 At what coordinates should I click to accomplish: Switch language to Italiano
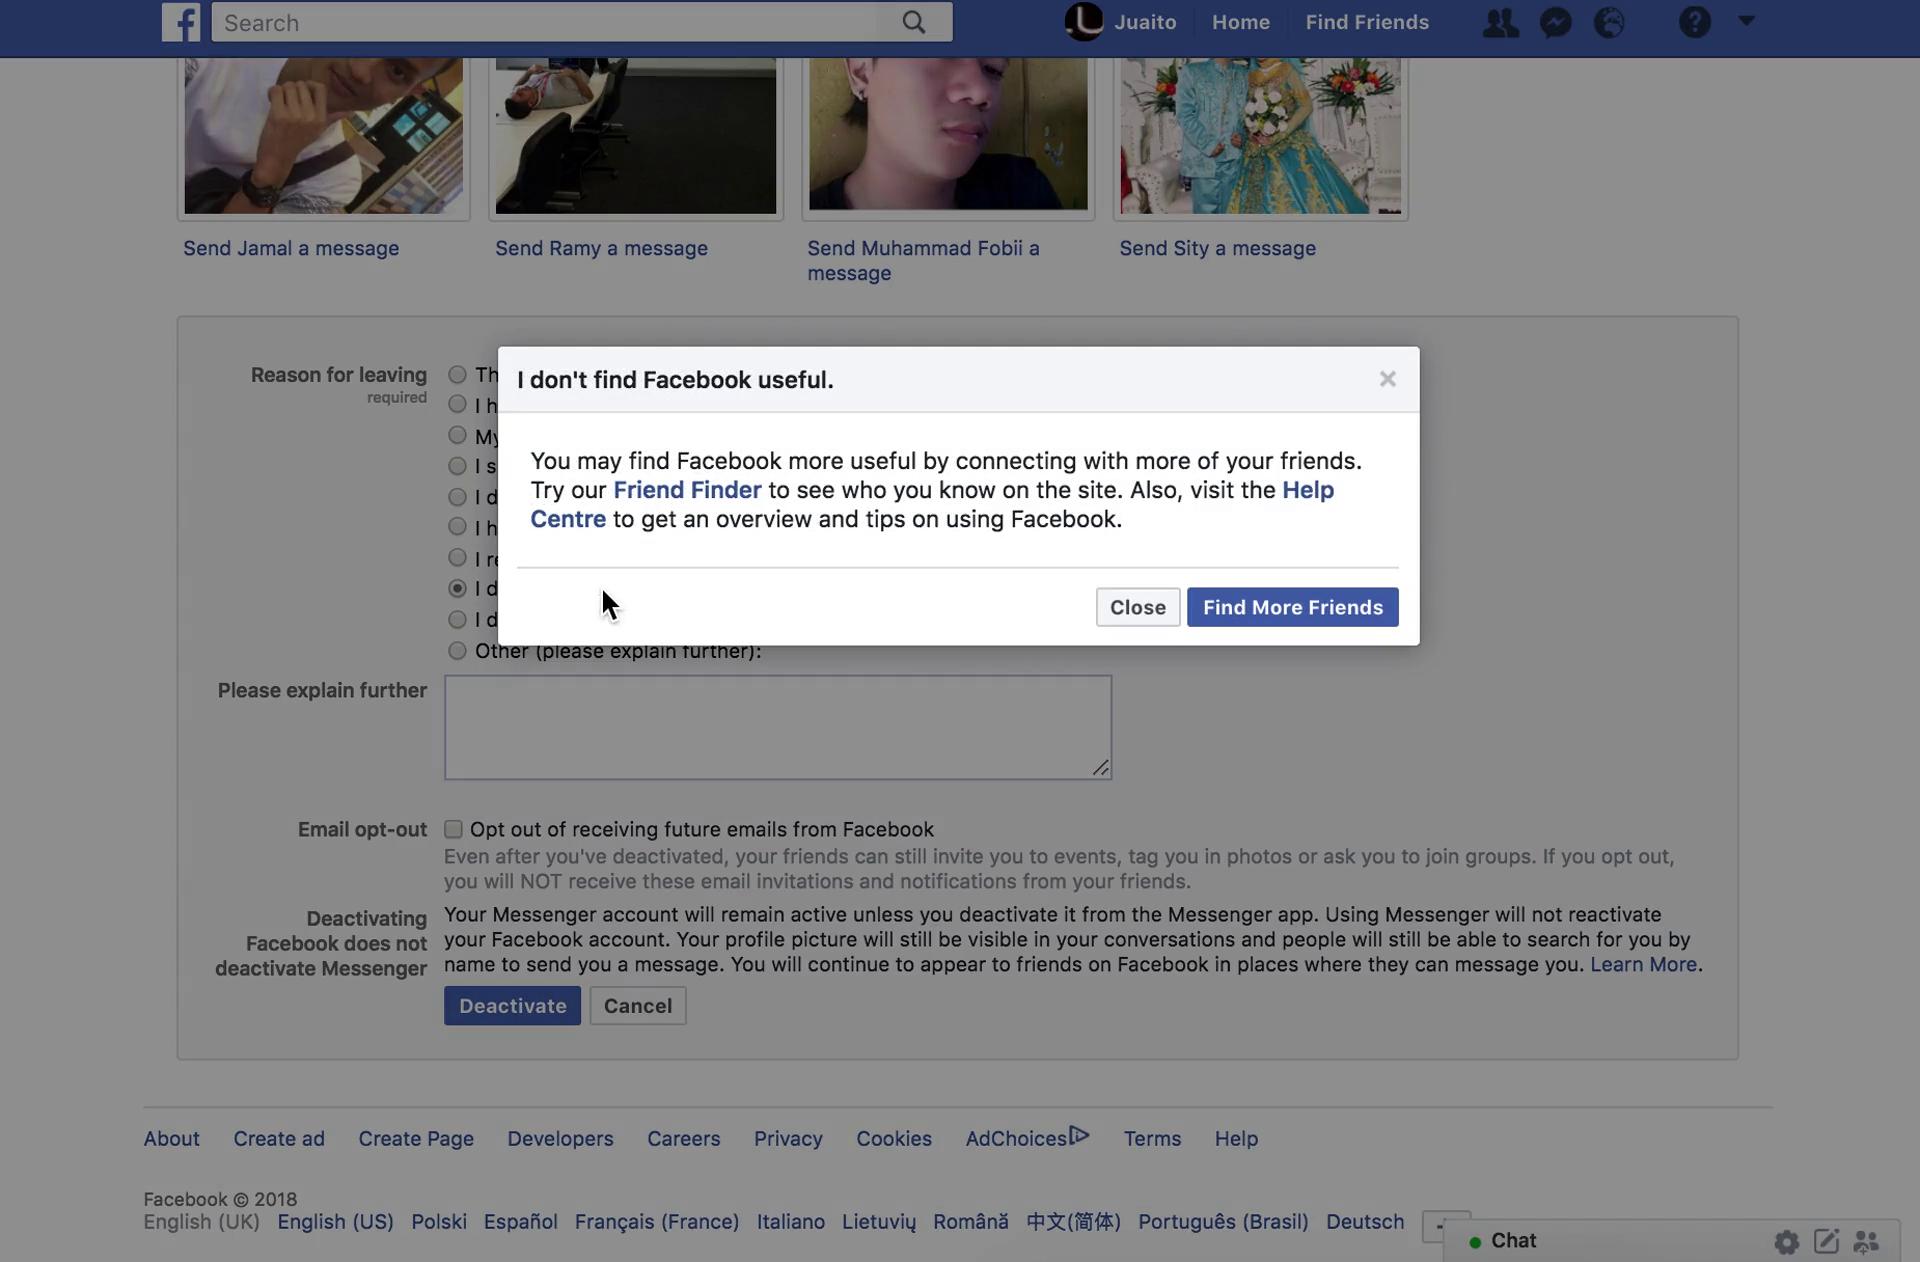pyautogui.click(x=791, y=1222)
